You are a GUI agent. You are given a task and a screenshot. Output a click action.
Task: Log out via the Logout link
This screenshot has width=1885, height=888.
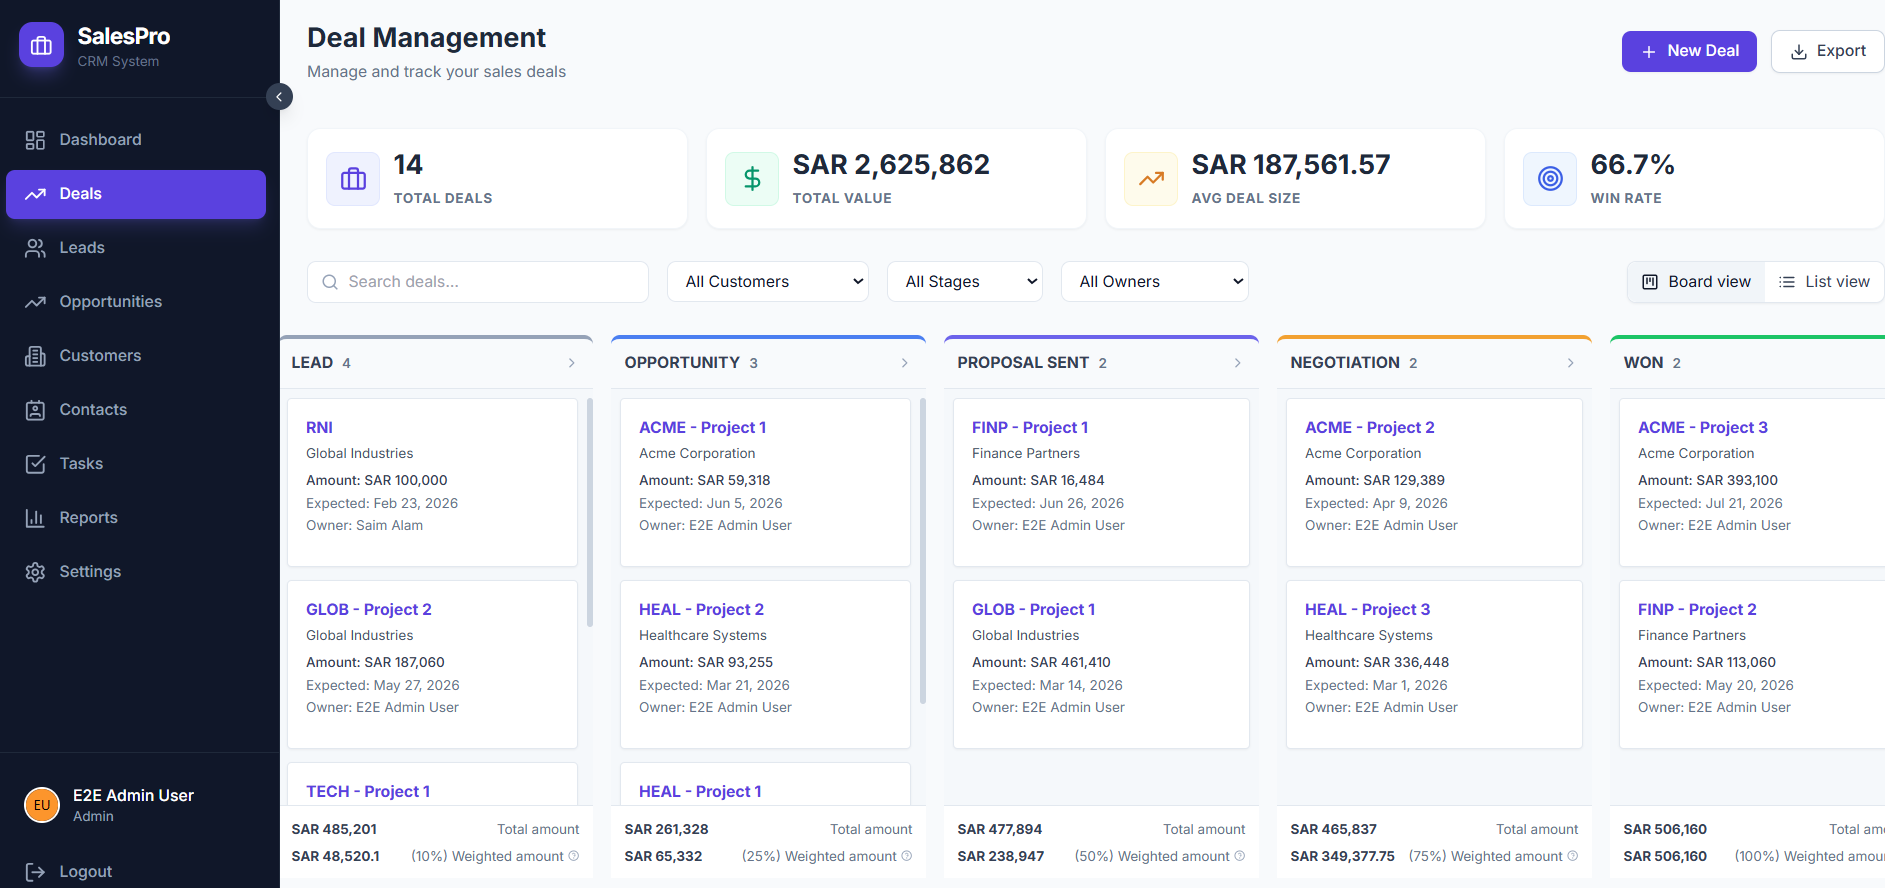[85, 872]
